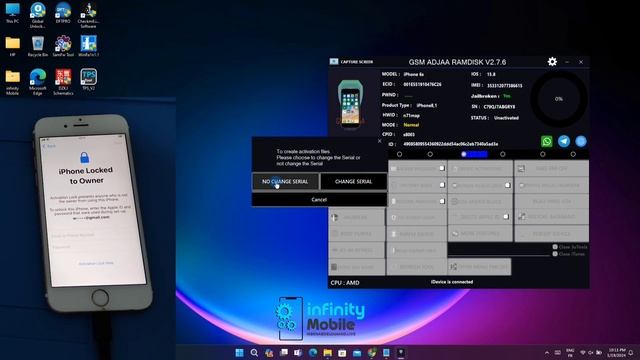The image size is (640, 360).
Task: Open WinRa1n desktop shortcut
Action: coord(88,47)
